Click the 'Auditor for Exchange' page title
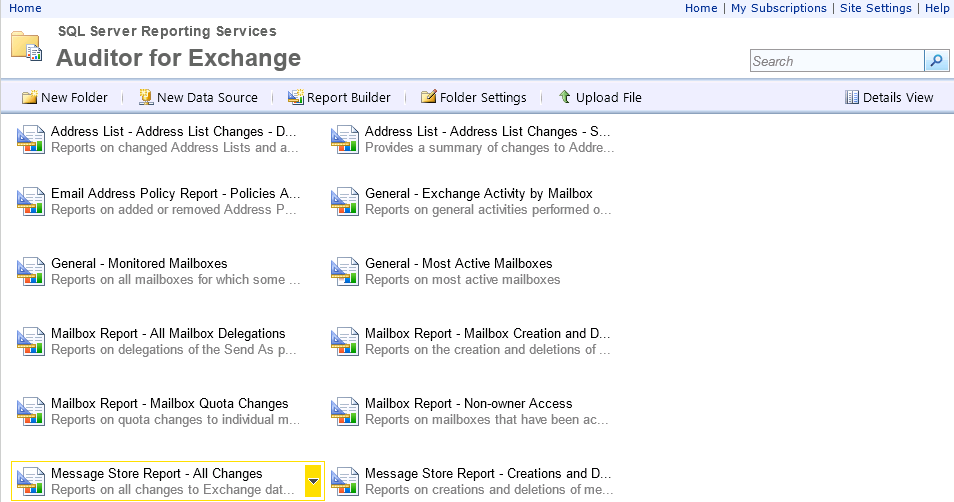 178,58
